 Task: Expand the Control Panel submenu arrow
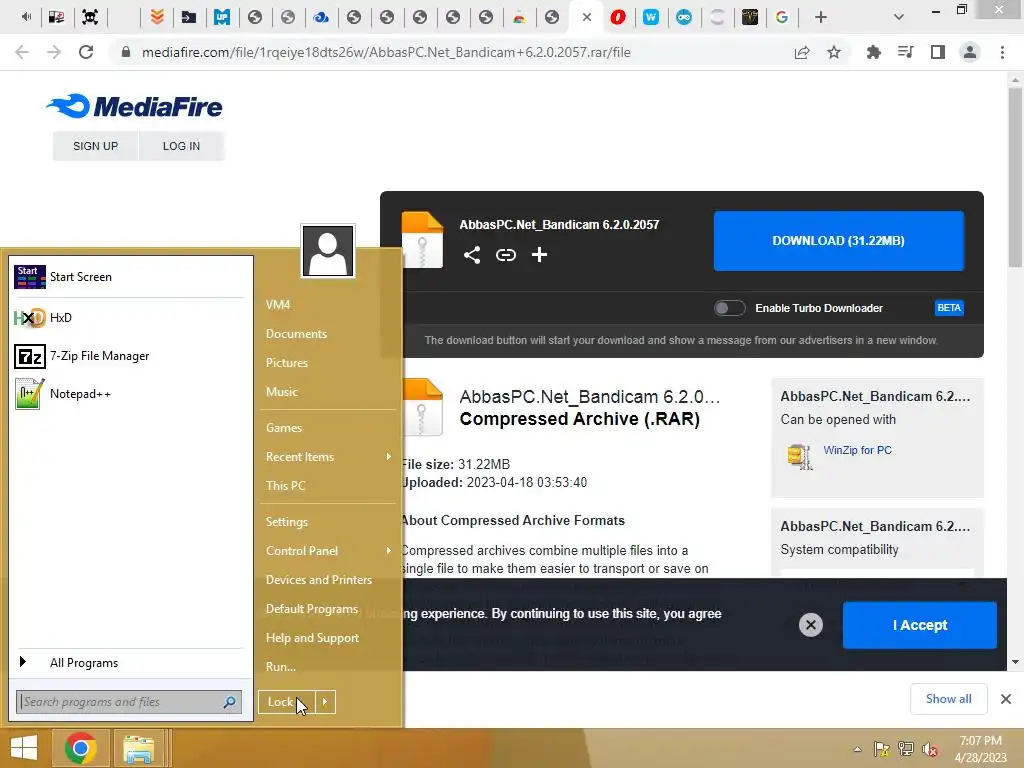click(x=389, y=551)
